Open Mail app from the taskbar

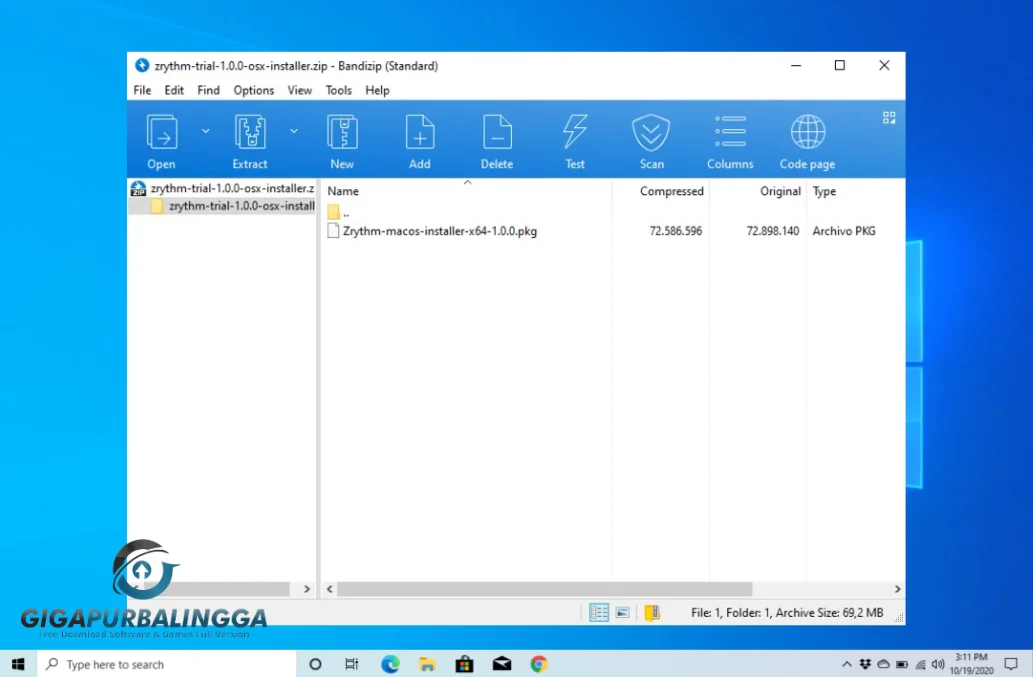pyautogui.click(x=502, y=664)
